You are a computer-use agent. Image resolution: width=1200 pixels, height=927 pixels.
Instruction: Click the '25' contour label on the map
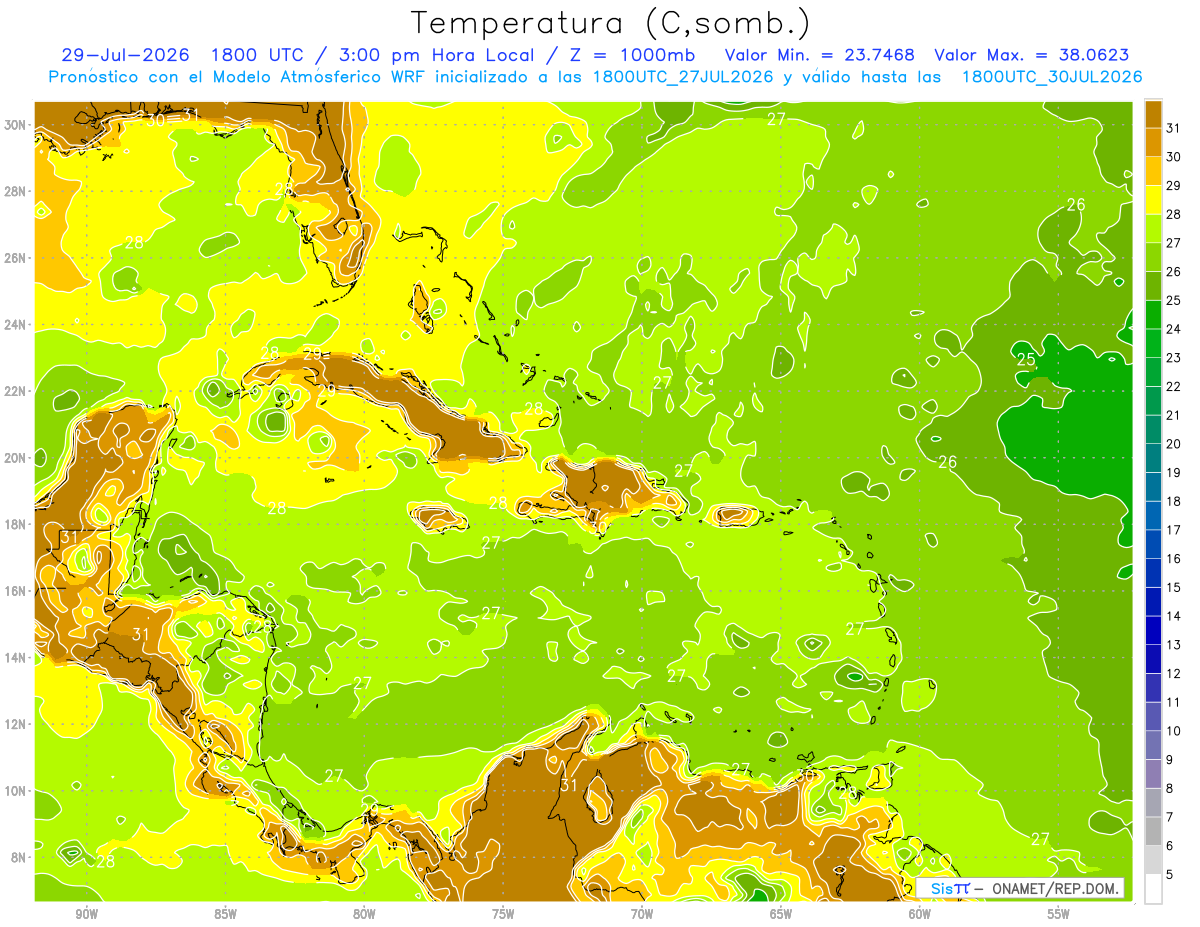[1026, 359]
